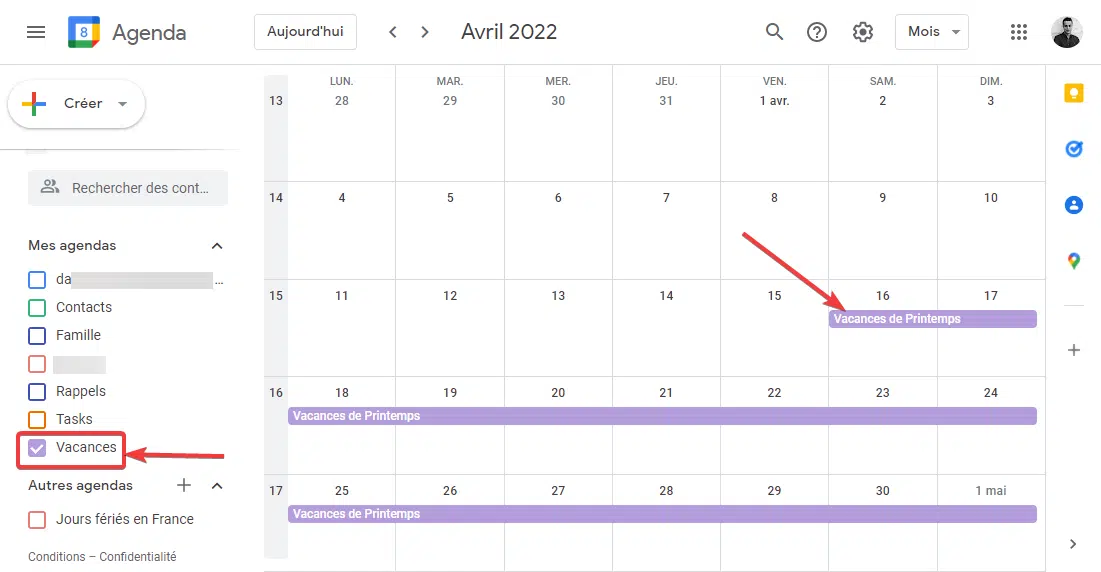Go to the next month
The height and width of the screenshot is (572, 1101).
coord(424,32)
